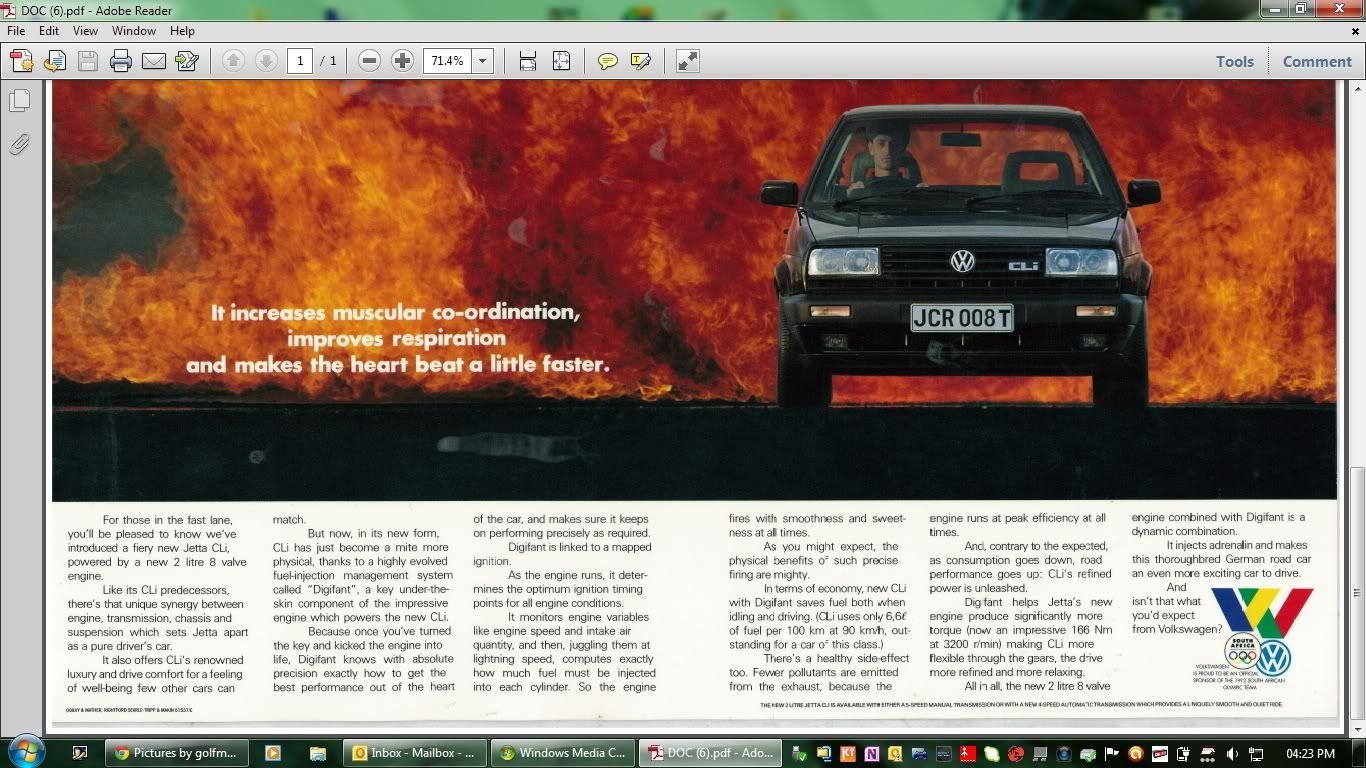Screen dimensions: 1366x768
Task: Click the Fit One Full Page icon
Action: [561, 61]
